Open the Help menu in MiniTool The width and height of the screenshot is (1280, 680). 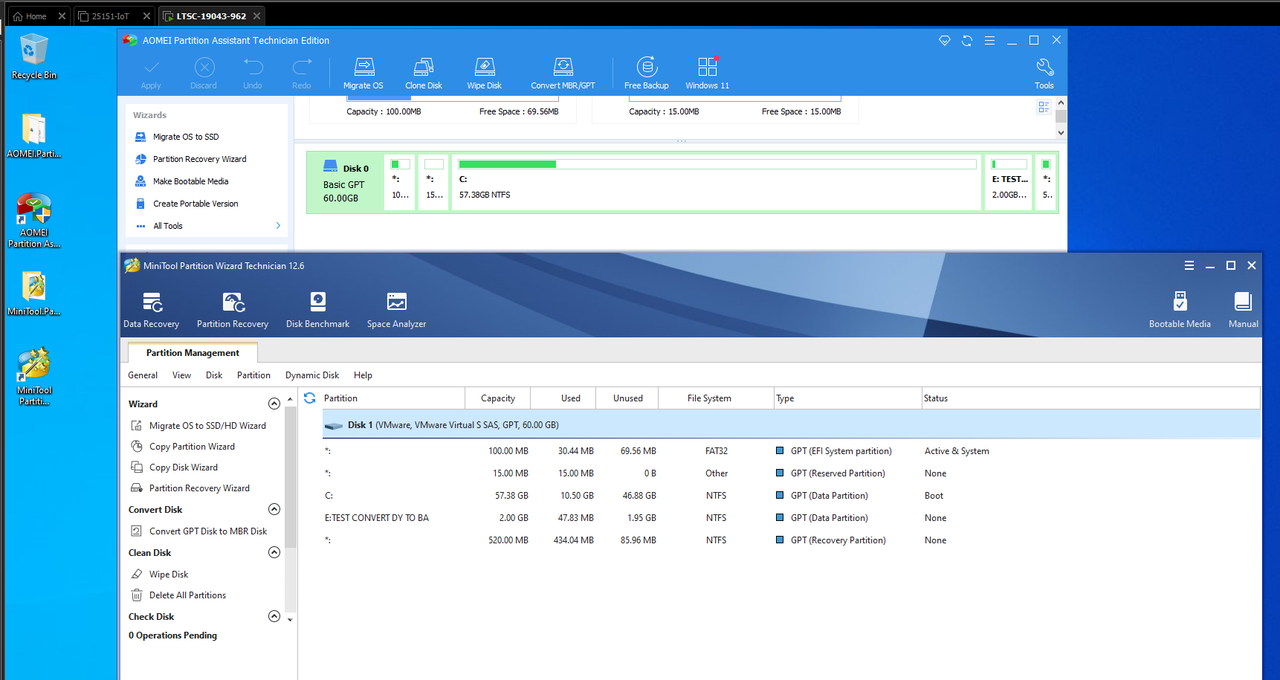coord(363,375)
